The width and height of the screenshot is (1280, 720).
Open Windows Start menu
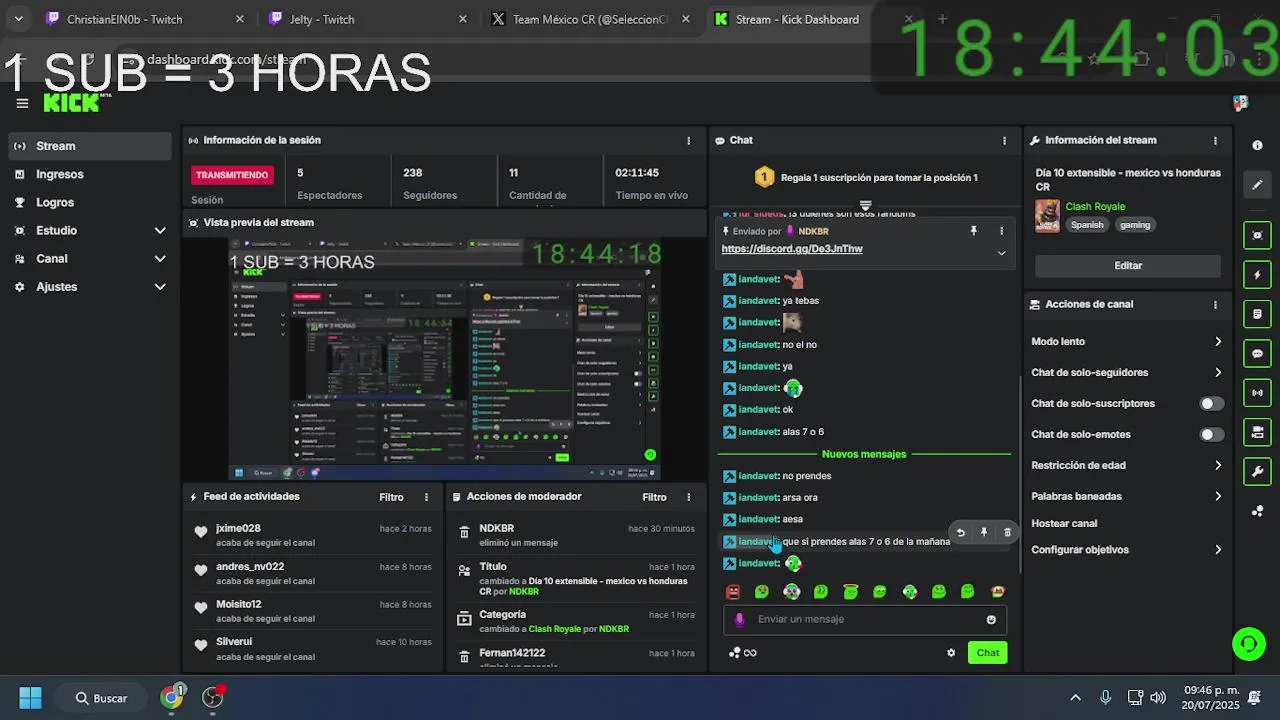(x=30, y=697)
